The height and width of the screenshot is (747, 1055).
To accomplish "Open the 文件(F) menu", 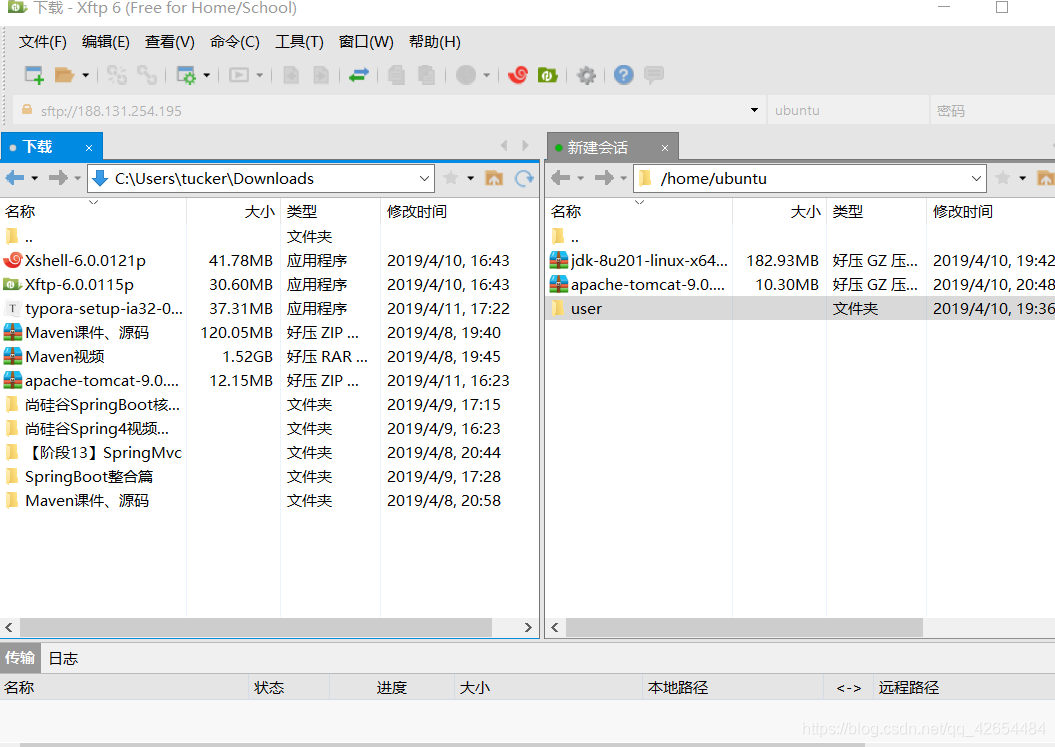I will 42,42.
